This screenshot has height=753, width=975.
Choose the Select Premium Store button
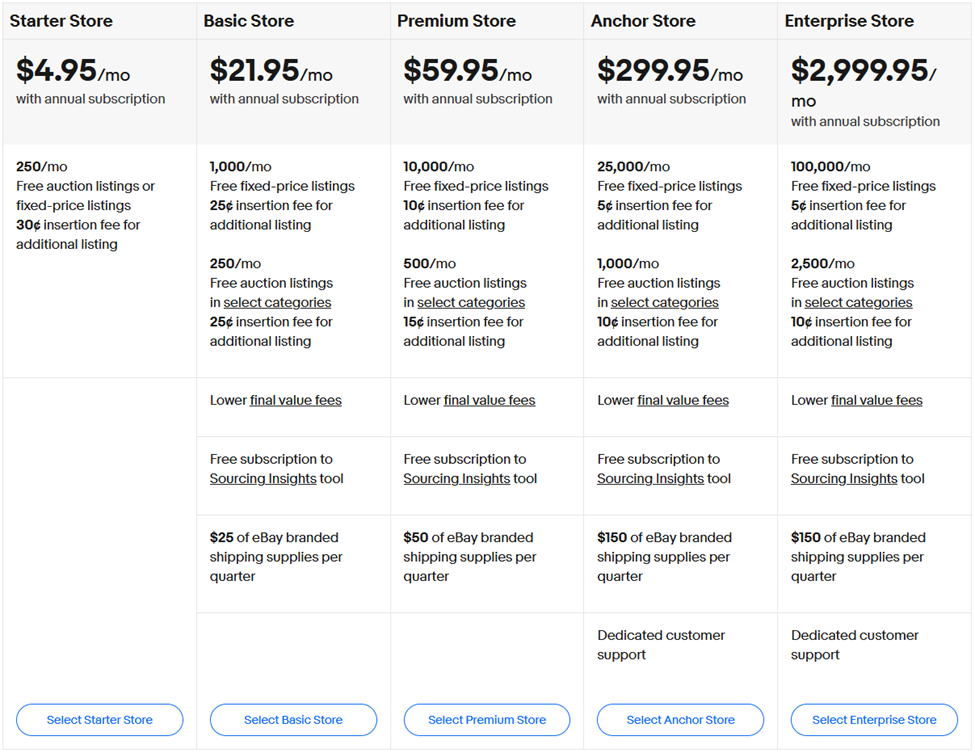point(487,720)
